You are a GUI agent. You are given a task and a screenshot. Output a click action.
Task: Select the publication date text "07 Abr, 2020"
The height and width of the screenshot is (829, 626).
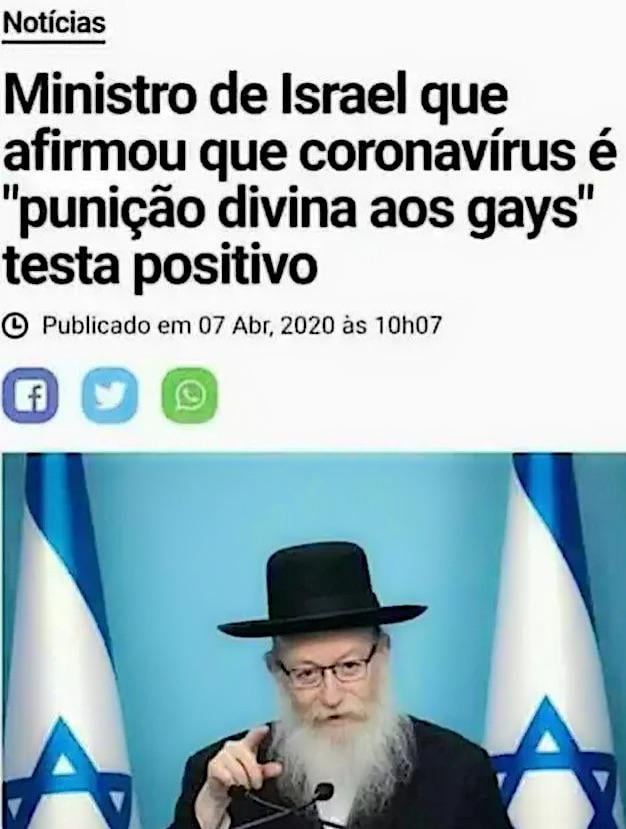pyautogui.click(x=266, y=326)
